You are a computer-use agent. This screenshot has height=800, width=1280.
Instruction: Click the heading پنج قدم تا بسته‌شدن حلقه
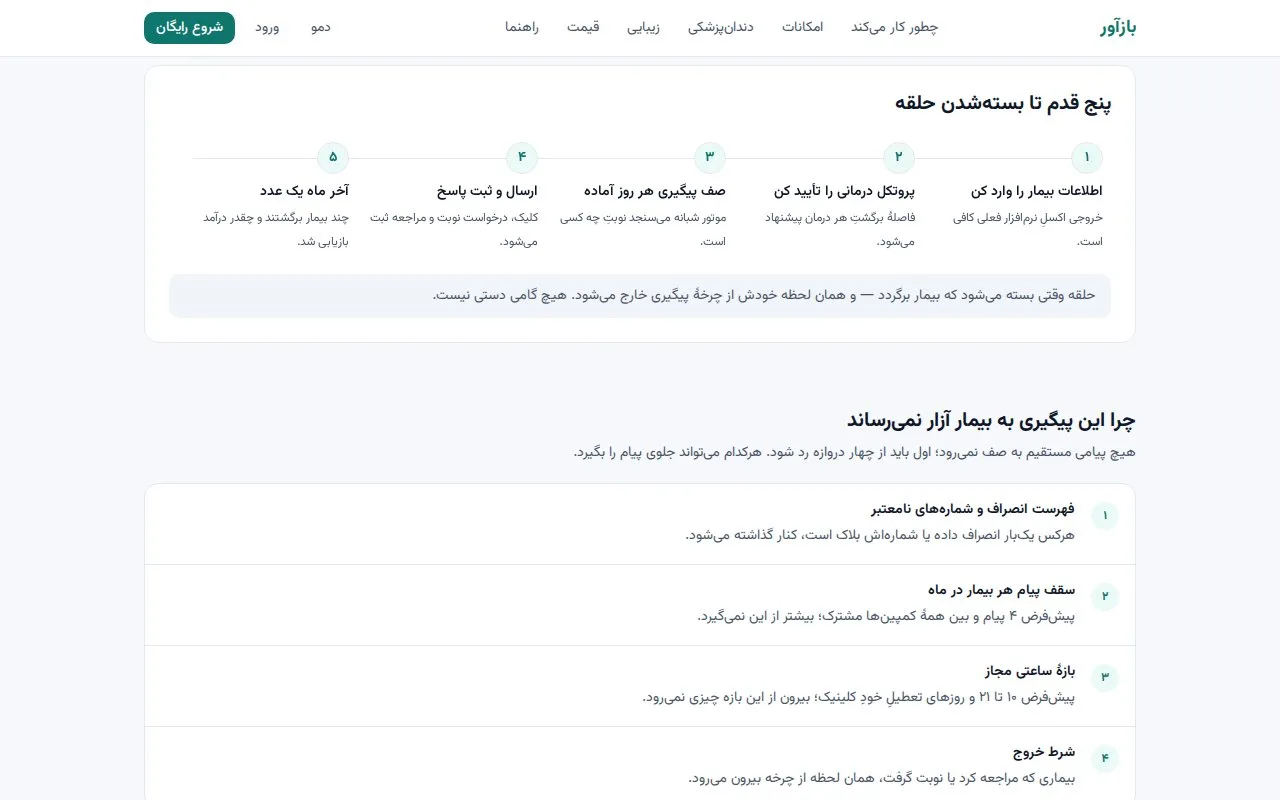click(1003, 102)
